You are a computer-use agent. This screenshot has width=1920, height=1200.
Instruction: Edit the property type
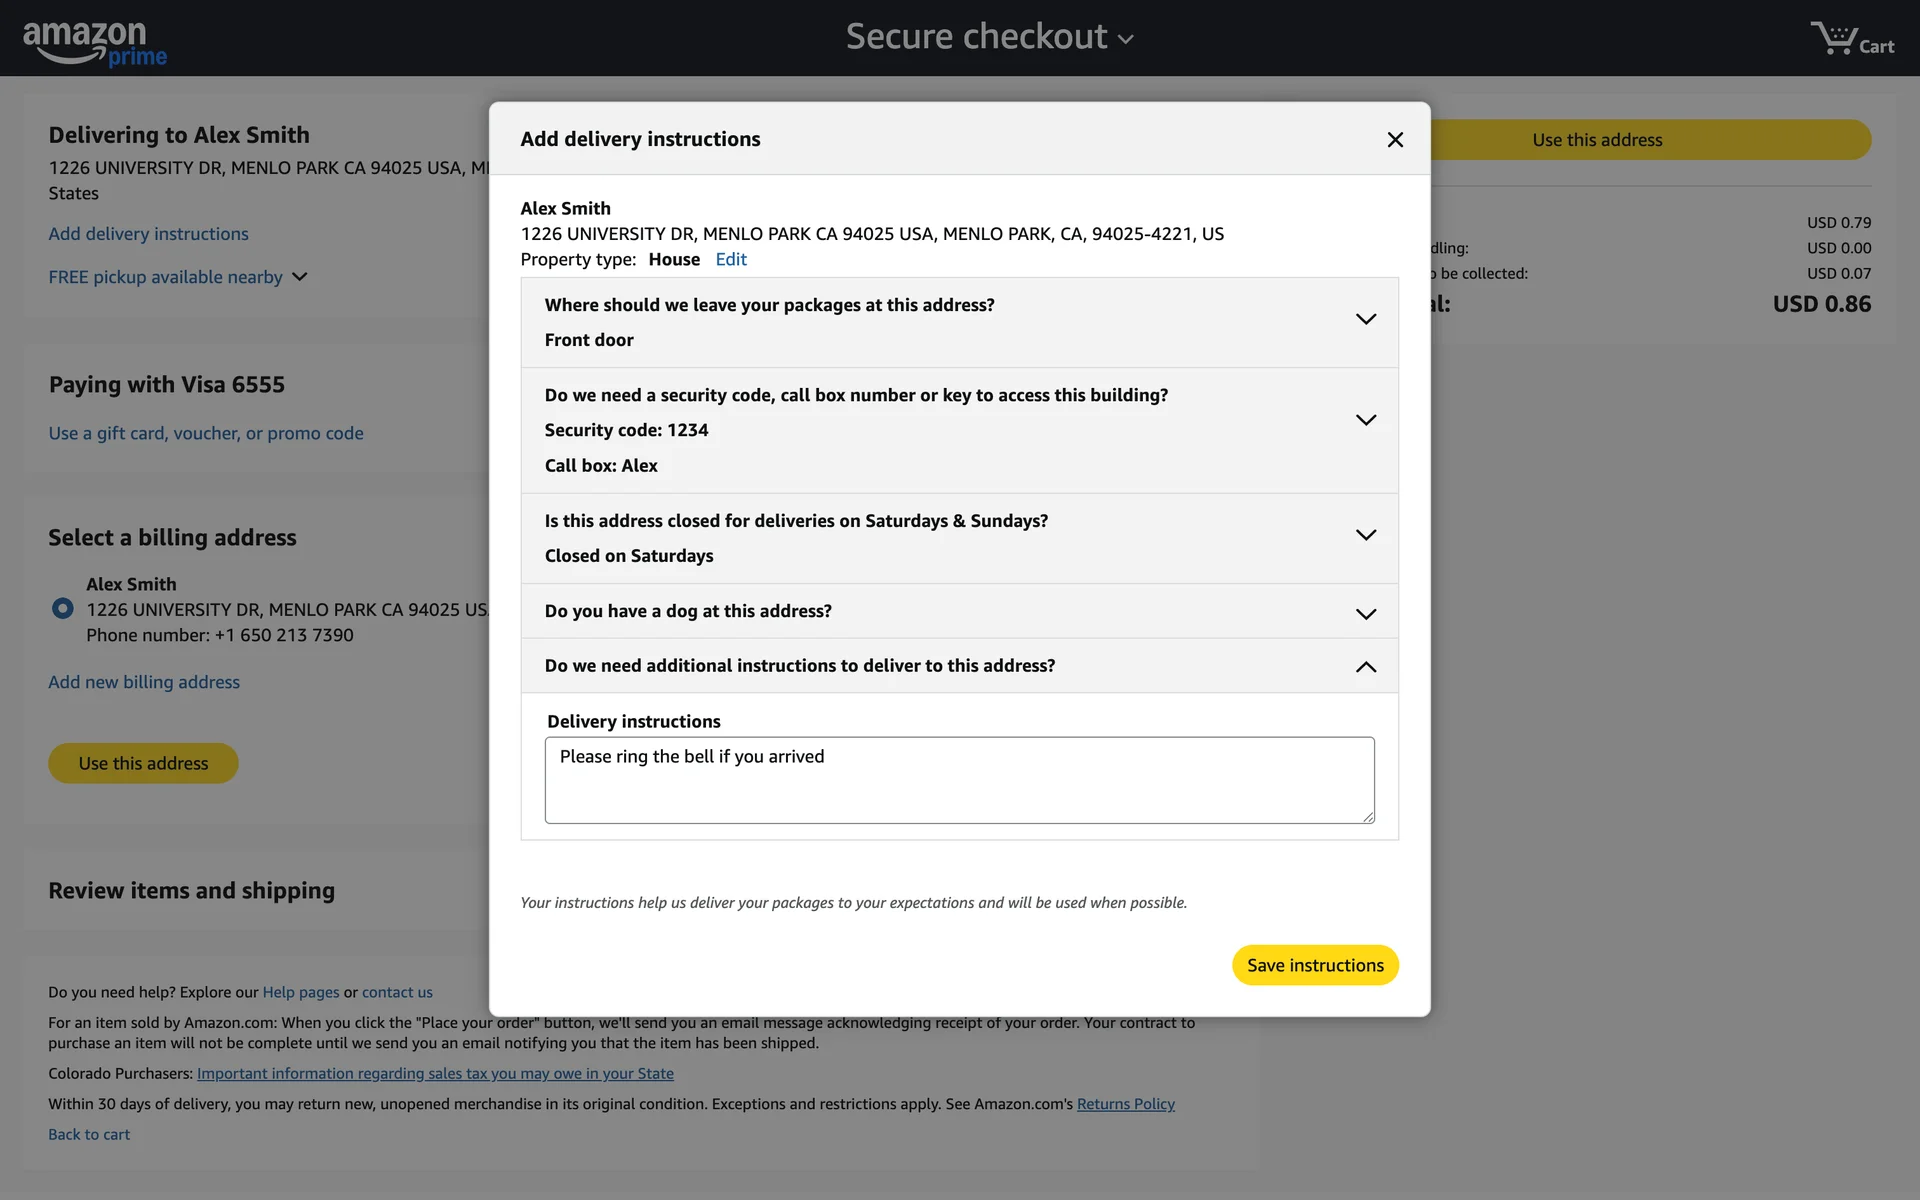pos(731,260)
